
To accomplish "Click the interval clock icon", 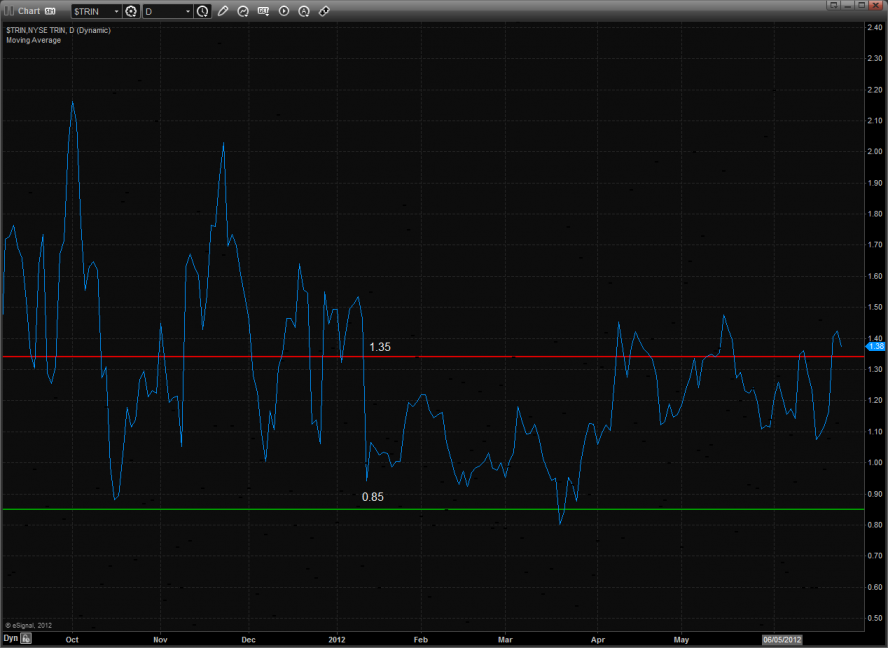I will click(x=203, y=11).
